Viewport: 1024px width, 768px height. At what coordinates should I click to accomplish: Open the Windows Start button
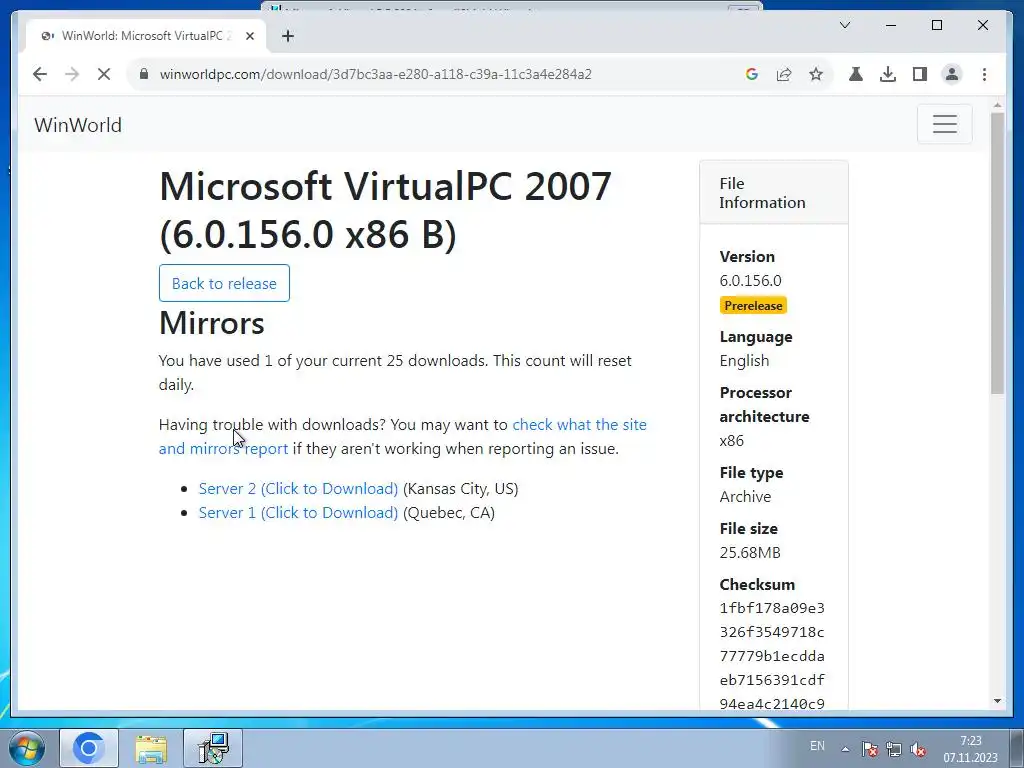[27, 748]
